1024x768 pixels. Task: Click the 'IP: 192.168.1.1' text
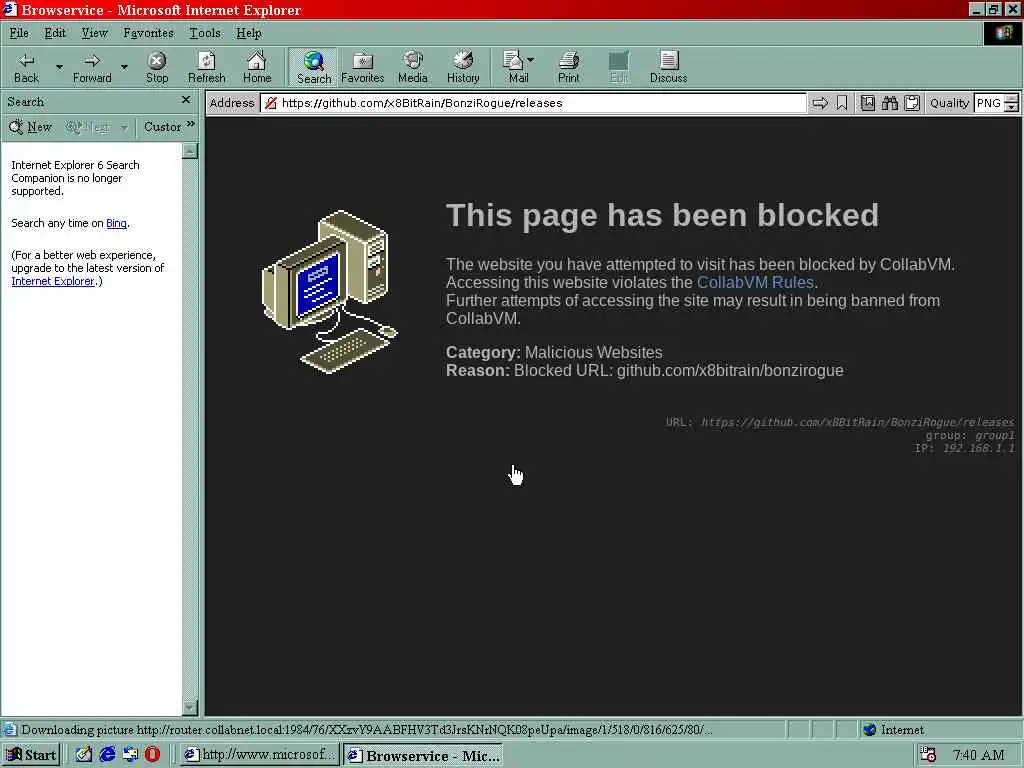click(x=965, y=448)
